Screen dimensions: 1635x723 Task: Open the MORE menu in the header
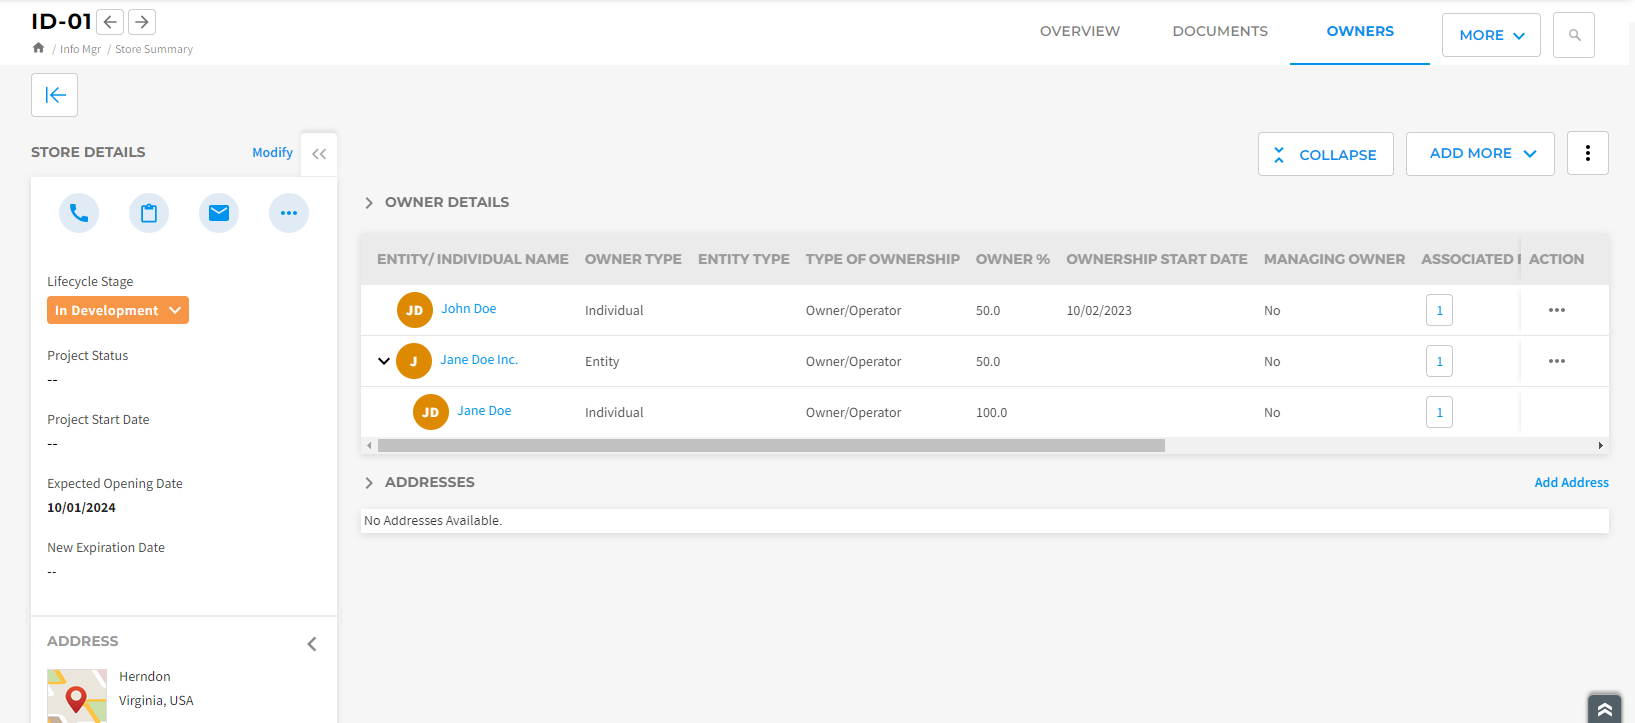pyautogui.click(x=1490, y=35)
